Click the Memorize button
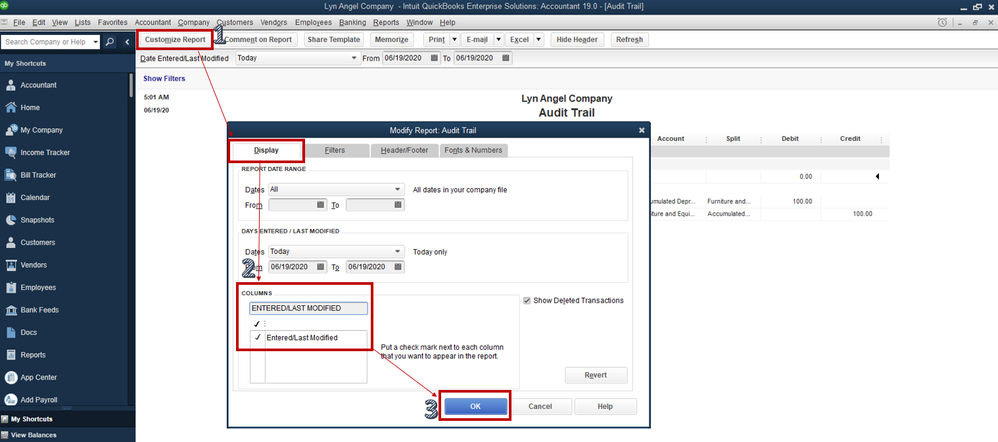The image size is (998, 442). (391, 39)
